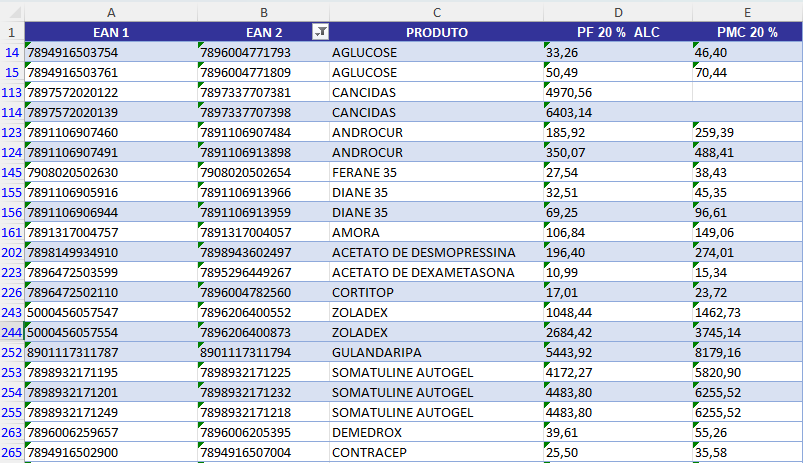This screenshot has height=463, width=803.
Task: Select column E header
Action: click(748, 12)
